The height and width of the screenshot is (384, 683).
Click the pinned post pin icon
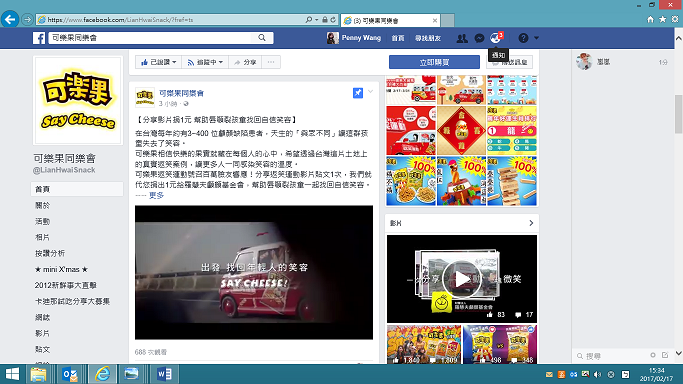[x=358, y=93]
